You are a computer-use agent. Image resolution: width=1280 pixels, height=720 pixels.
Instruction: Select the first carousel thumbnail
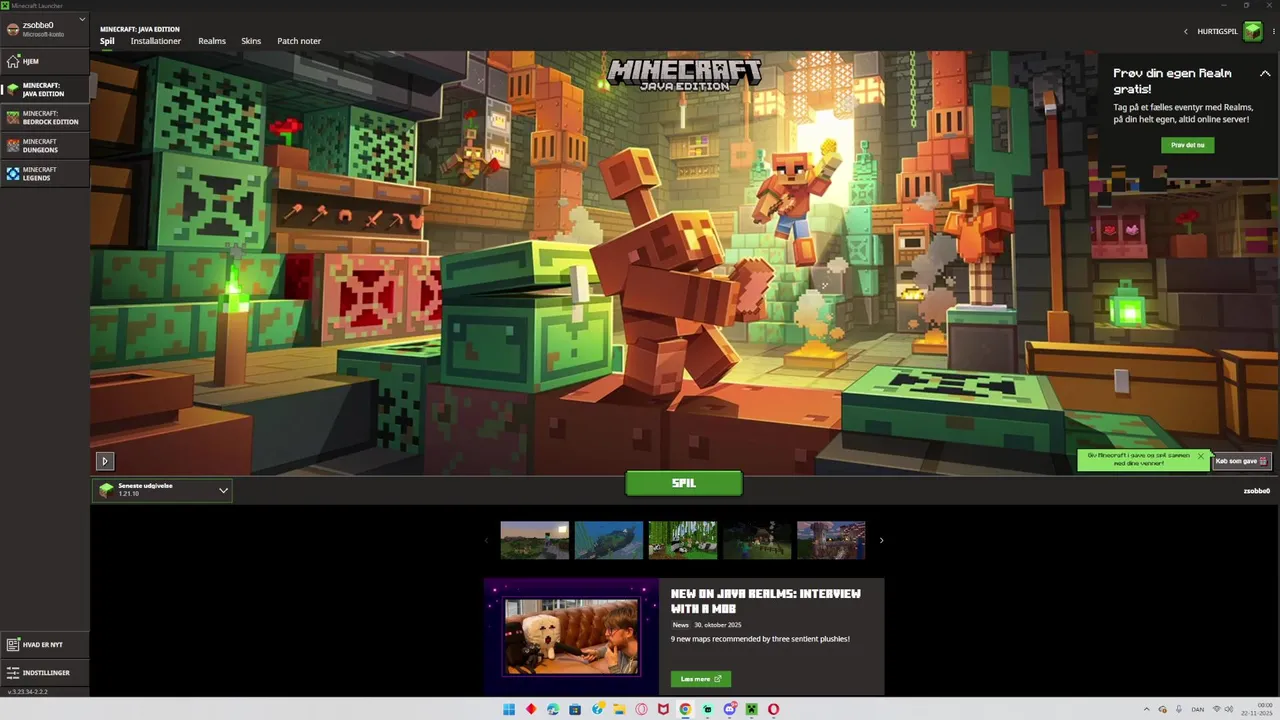coord(535,540)
